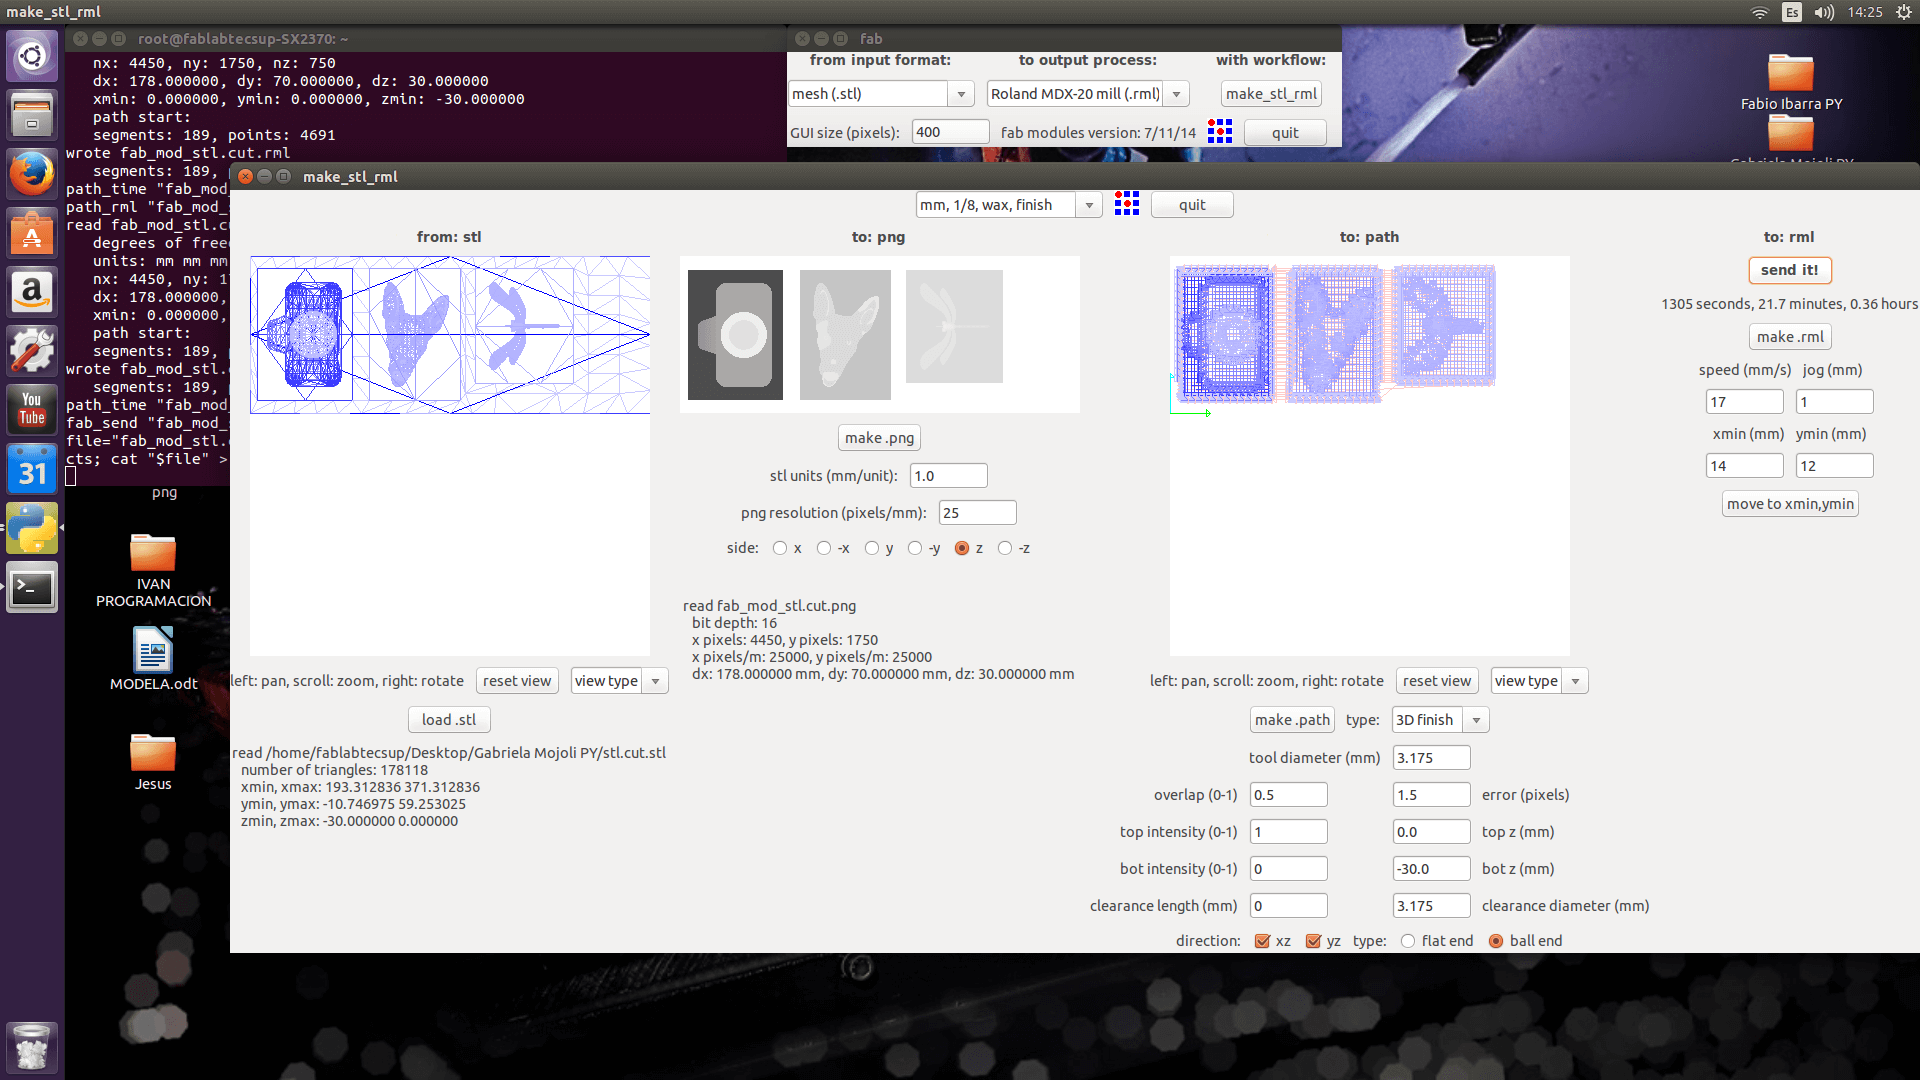Select side -x radio button
Screen dimensions: 1920x1080
click(824, 548)
